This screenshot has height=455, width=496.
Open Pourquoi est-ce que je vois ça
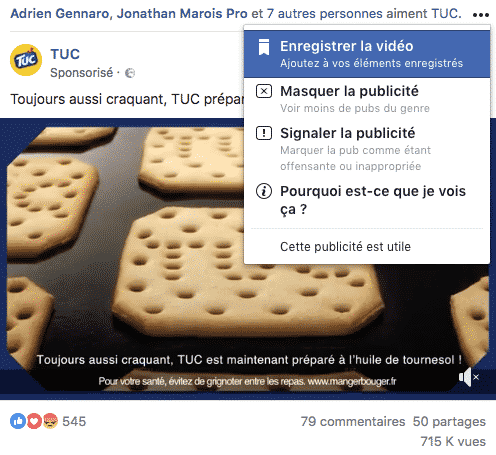[x=367, y=200]
